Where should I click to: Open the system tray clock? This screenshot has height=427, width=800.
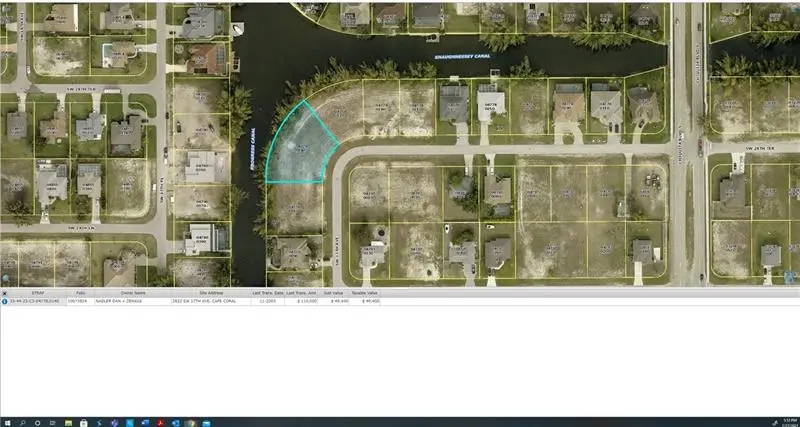pyautogui.click(x=790, y=422)
